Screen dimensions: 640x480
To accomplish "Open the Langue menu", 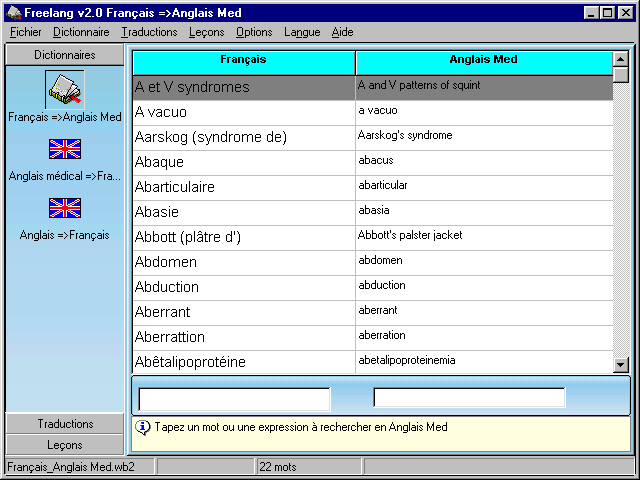I will click(x=302, y=32).
